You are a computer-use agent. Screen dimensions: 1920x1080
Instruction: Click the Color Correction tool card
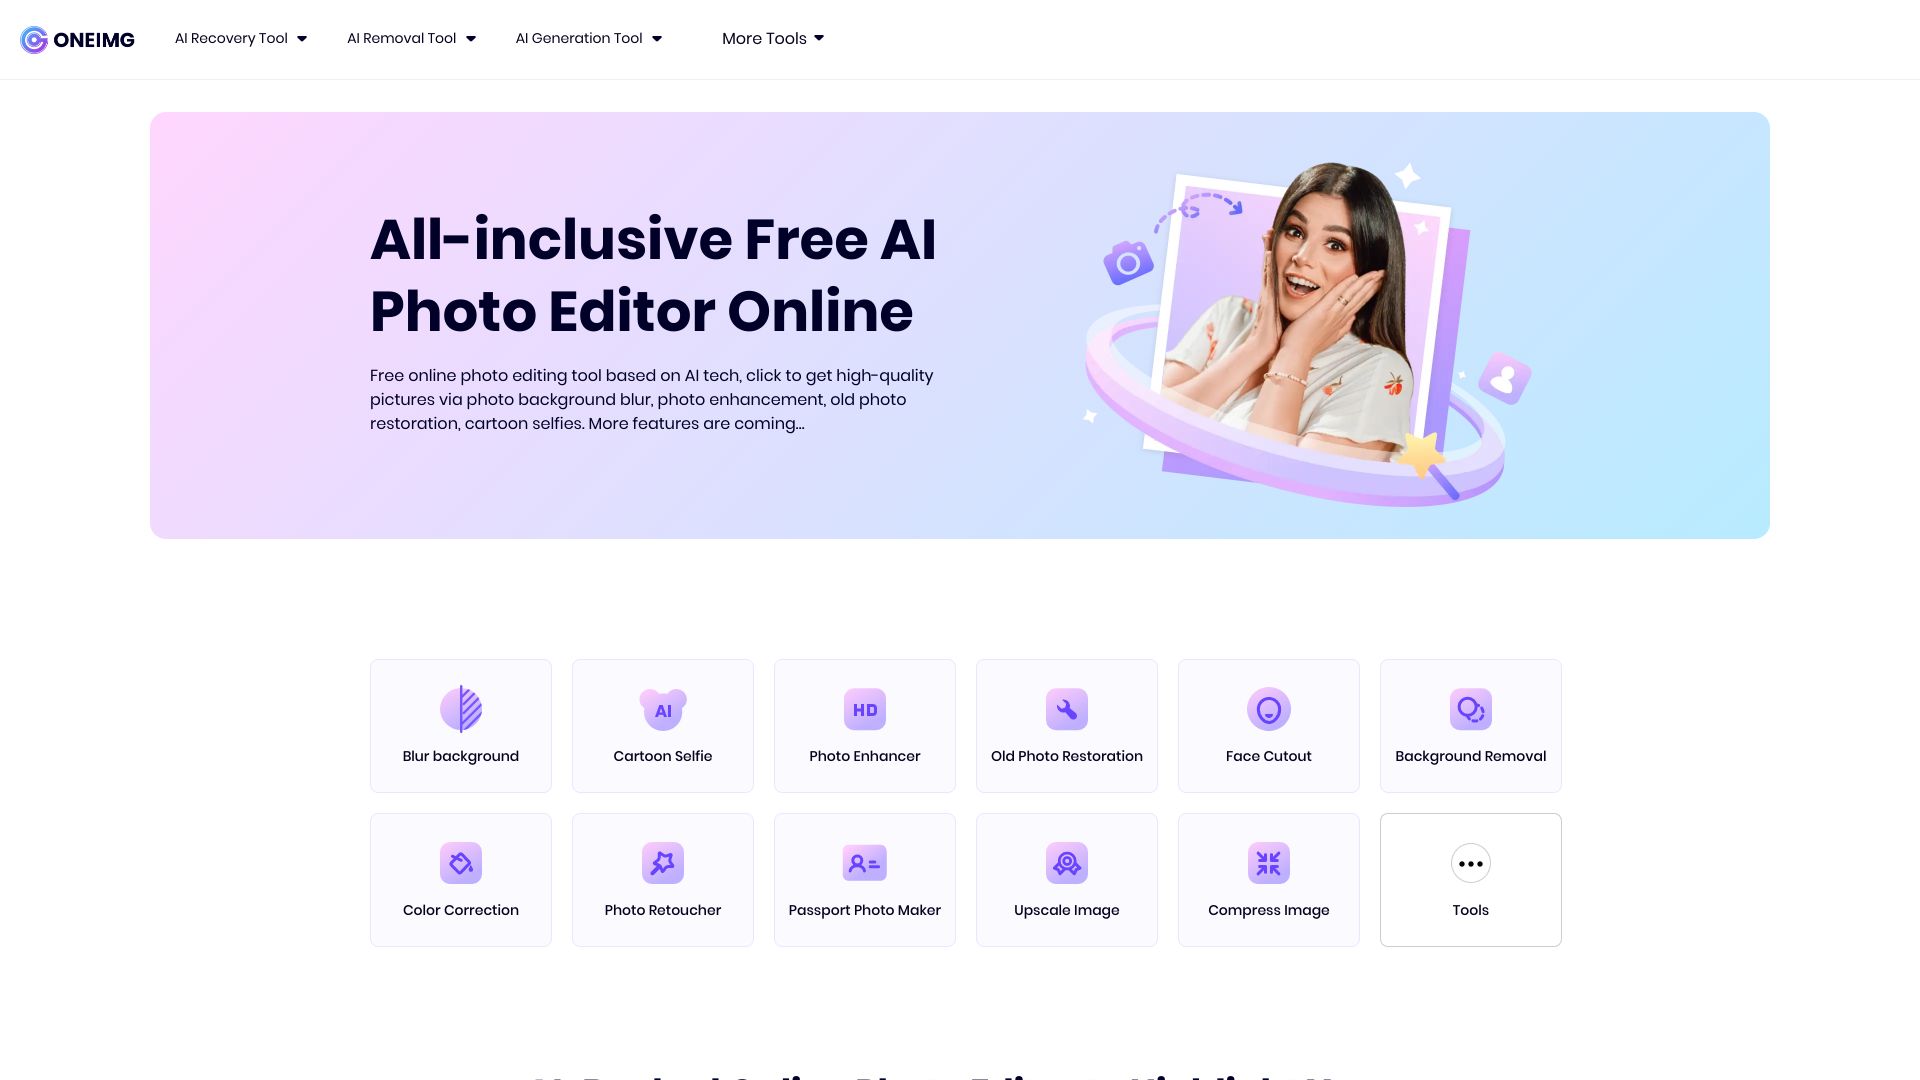460,878
